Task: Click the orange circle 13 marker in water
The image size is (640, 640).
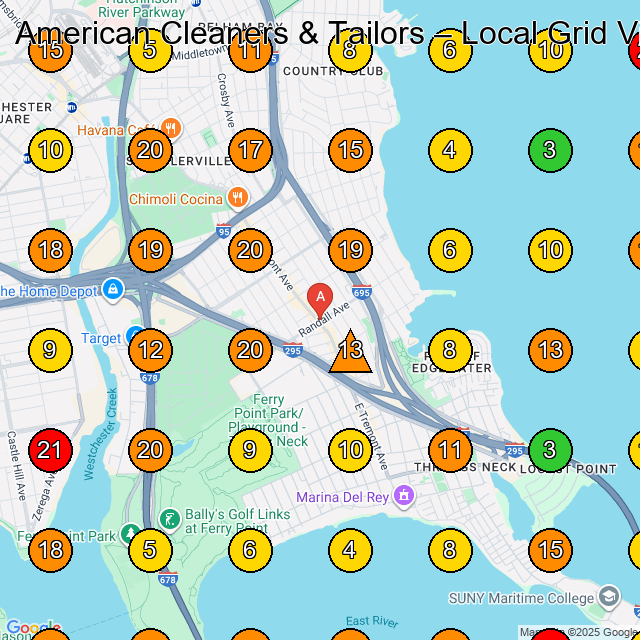Action: (550, 350)
